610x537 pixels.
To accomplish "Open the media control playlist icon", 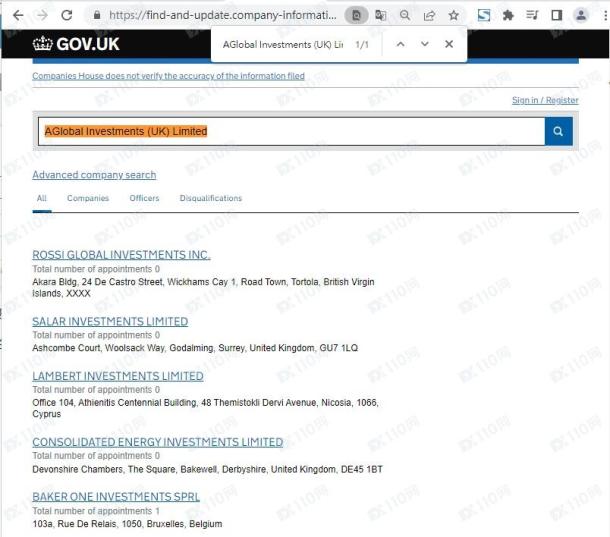I will [532, 16].
